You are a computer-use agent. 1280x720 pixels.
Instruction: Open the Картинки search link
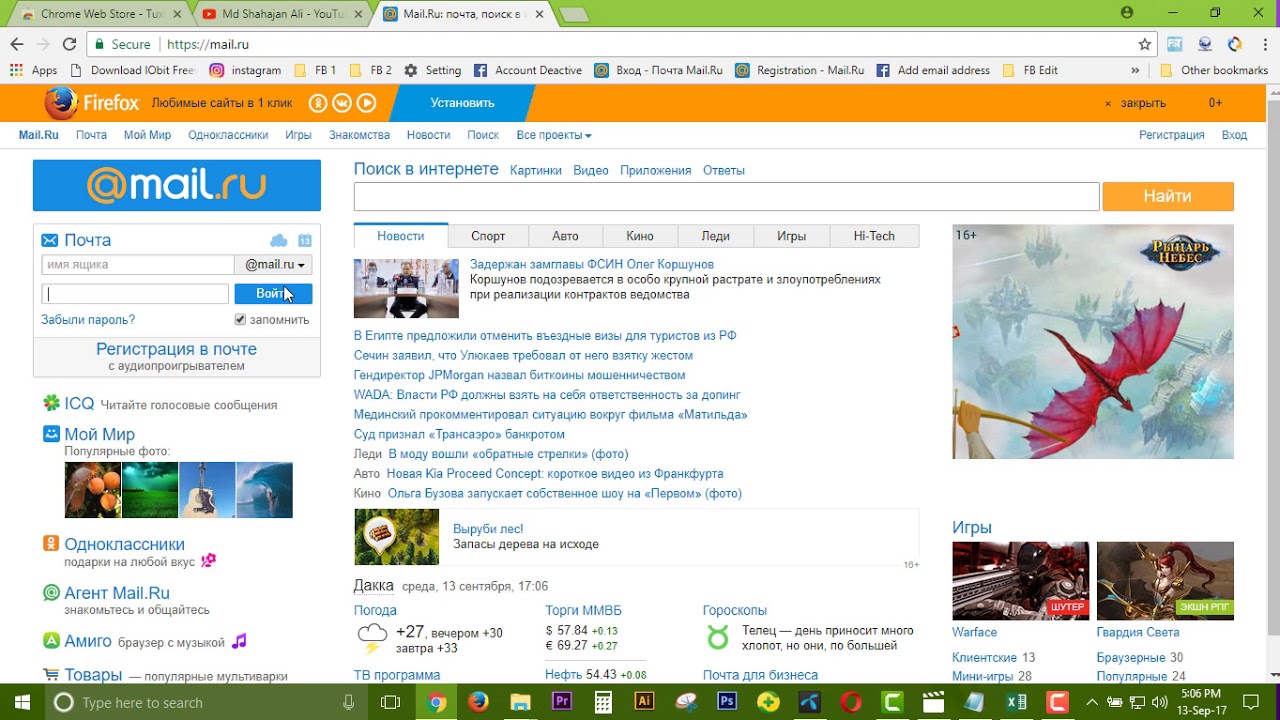pyautogui.click(x=535, y=171)
